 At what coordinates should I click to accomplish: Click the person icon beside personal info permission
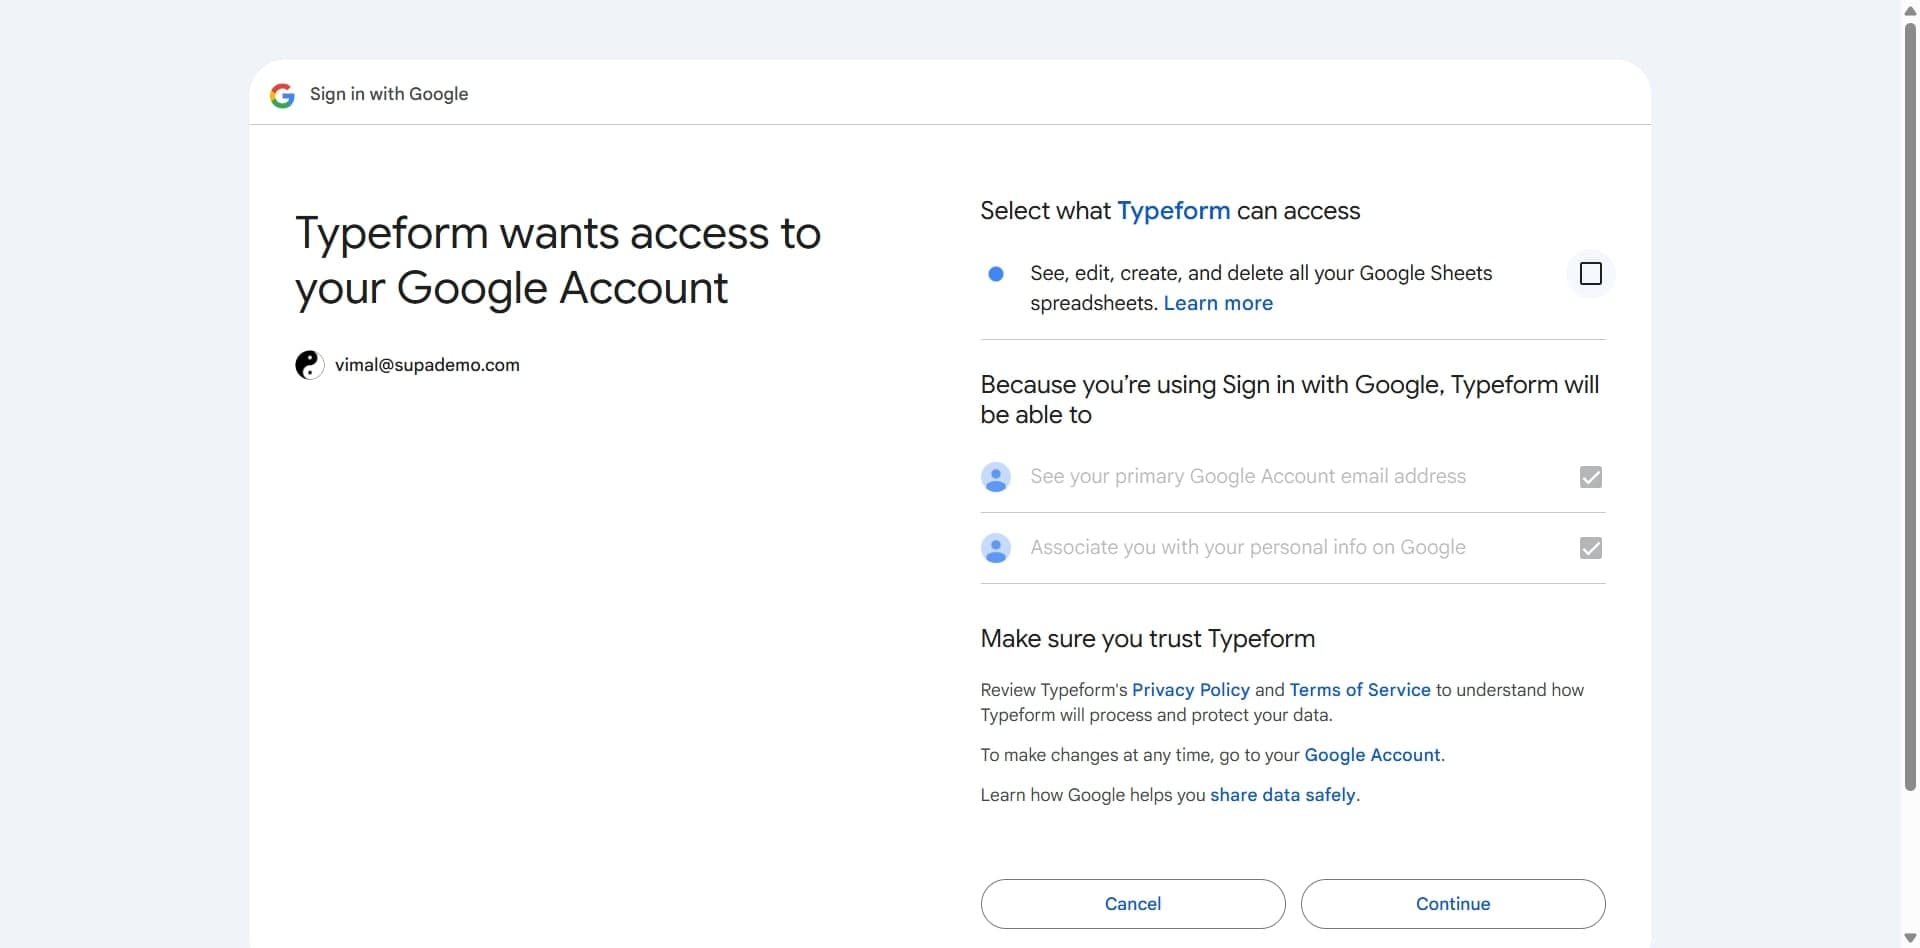pos(996,548)
